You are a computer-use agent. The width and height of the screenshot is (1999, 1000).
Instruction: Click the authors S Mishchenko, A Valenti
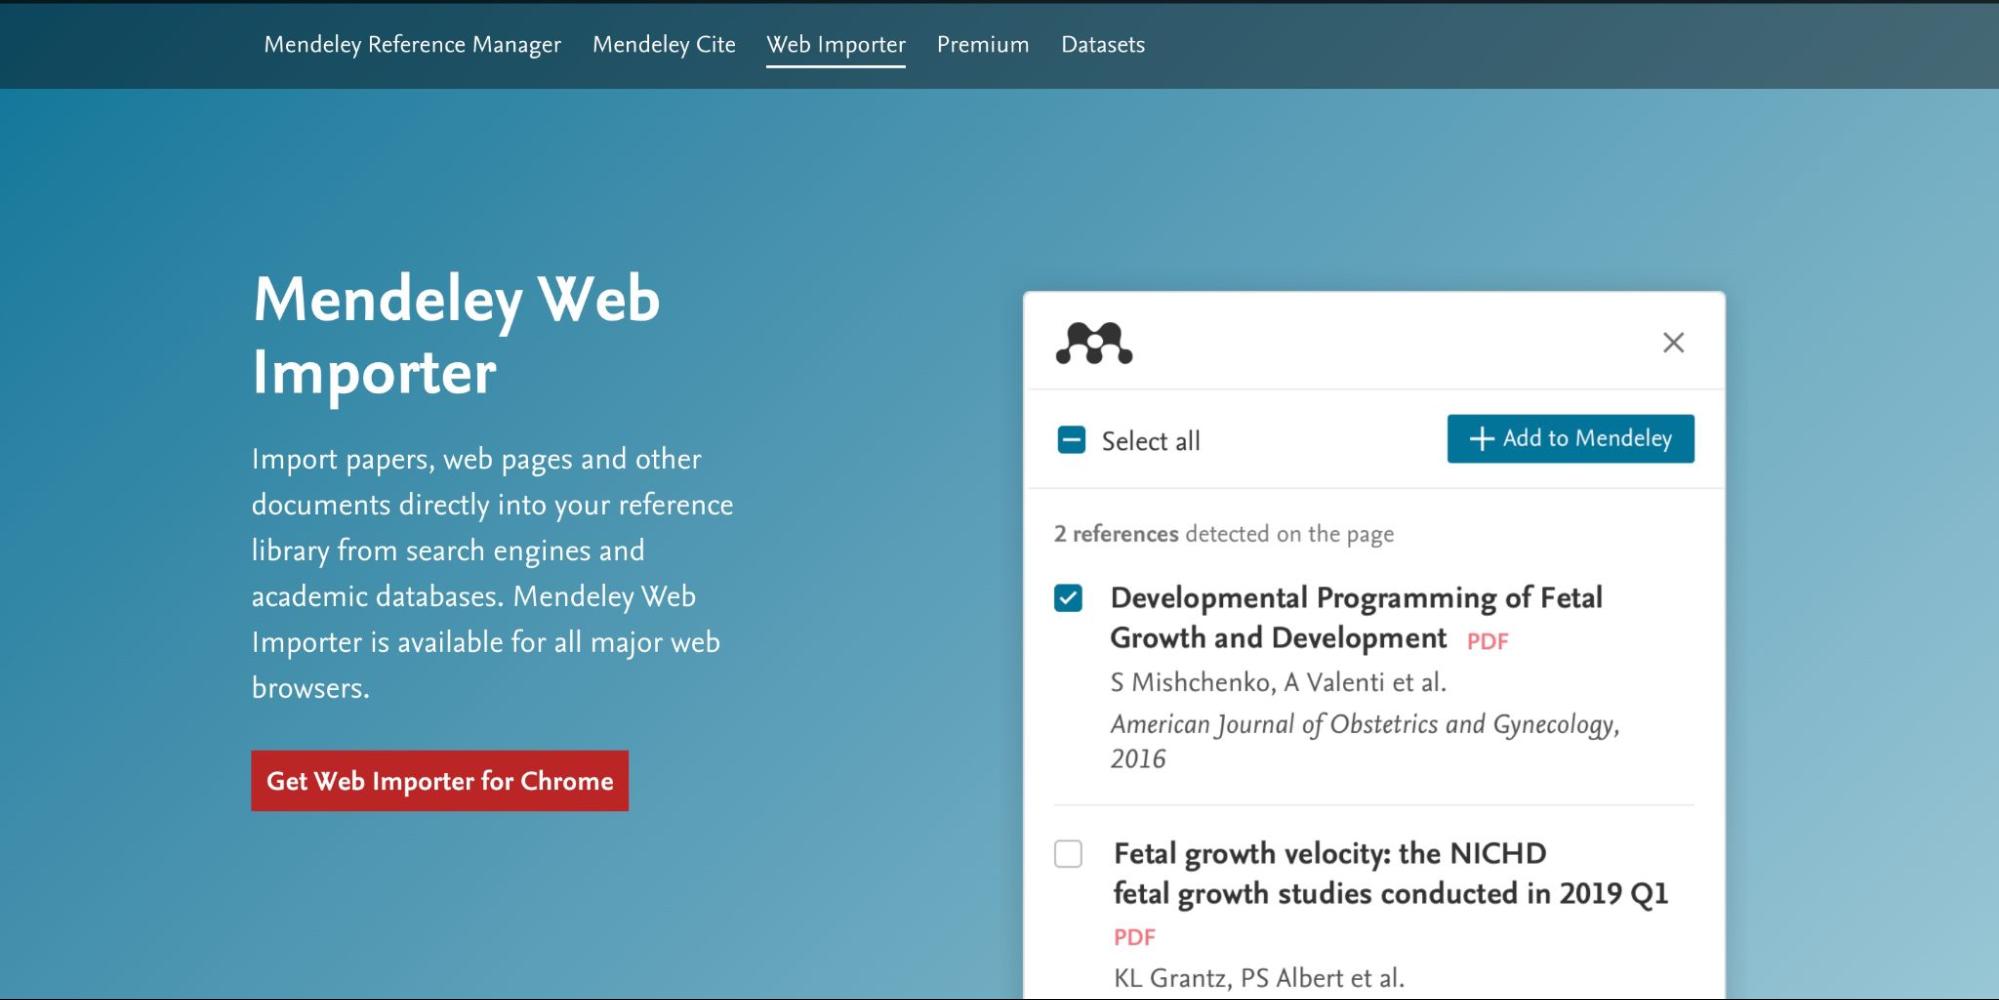pyautogui.click(x=1278, y=683)
